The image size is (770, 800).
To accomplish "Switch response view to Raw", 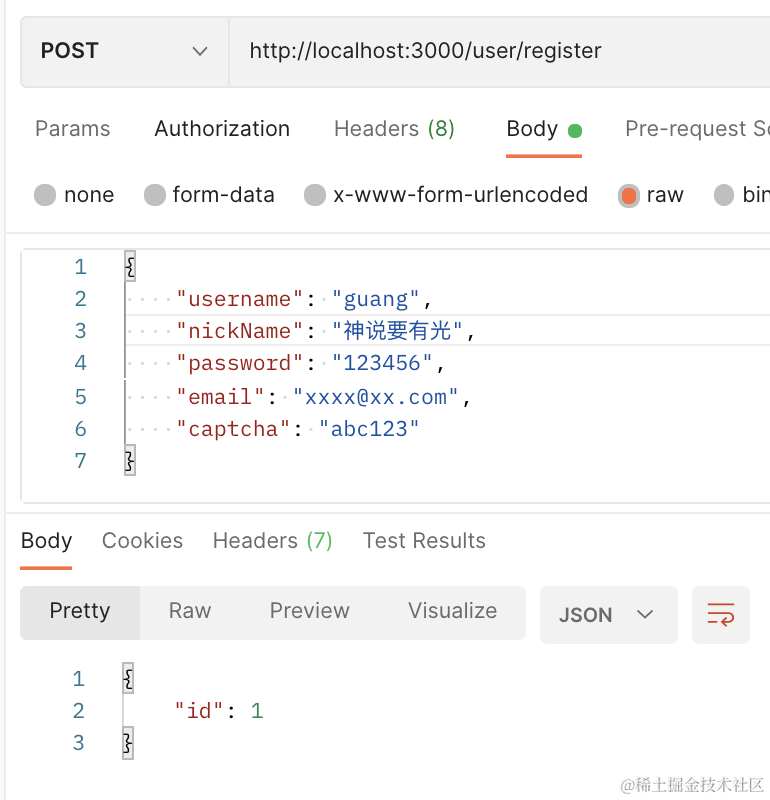I will pyautogui.click(x=190, y=611).
